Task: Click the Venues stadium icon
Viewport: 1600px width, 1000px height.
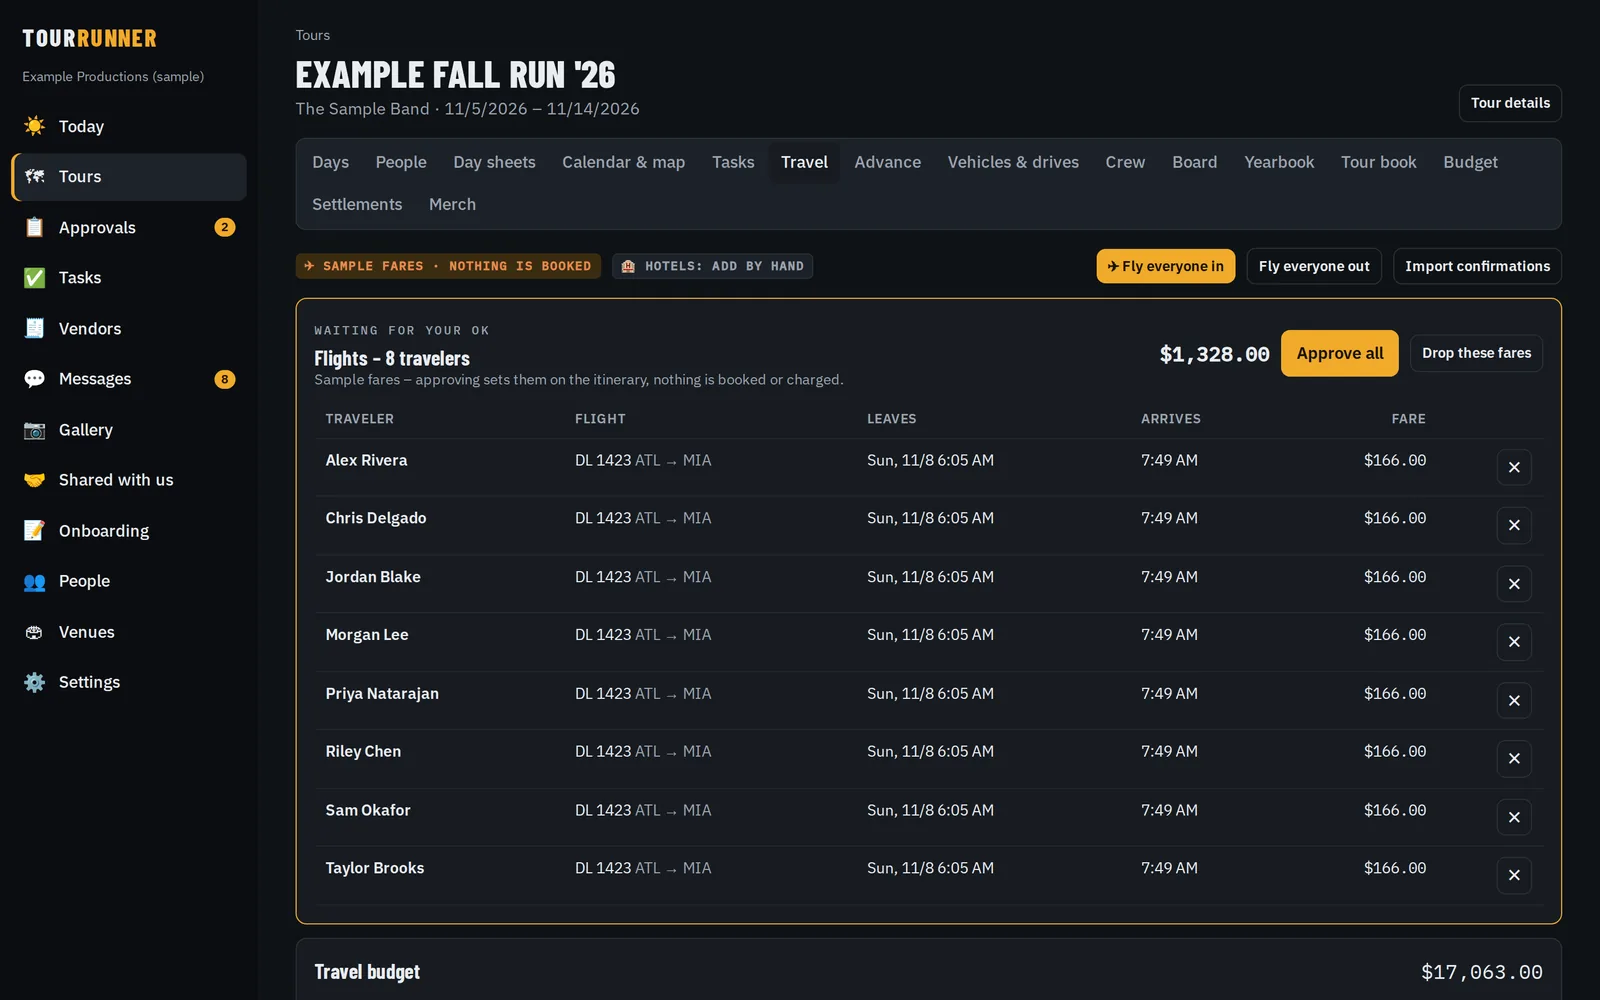Action: pos(34,632)
